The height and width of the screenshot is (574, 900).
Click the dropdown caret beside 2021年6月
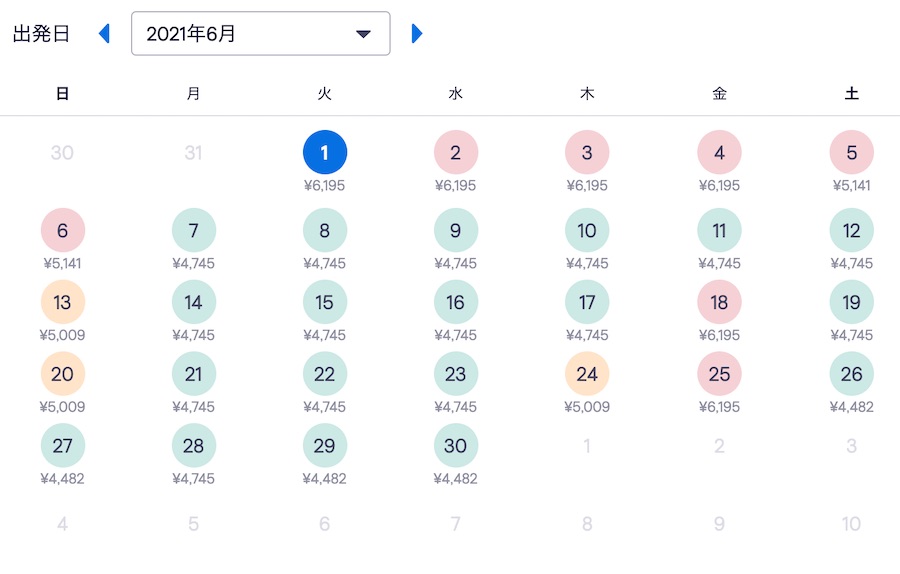(x=363, y=34)
